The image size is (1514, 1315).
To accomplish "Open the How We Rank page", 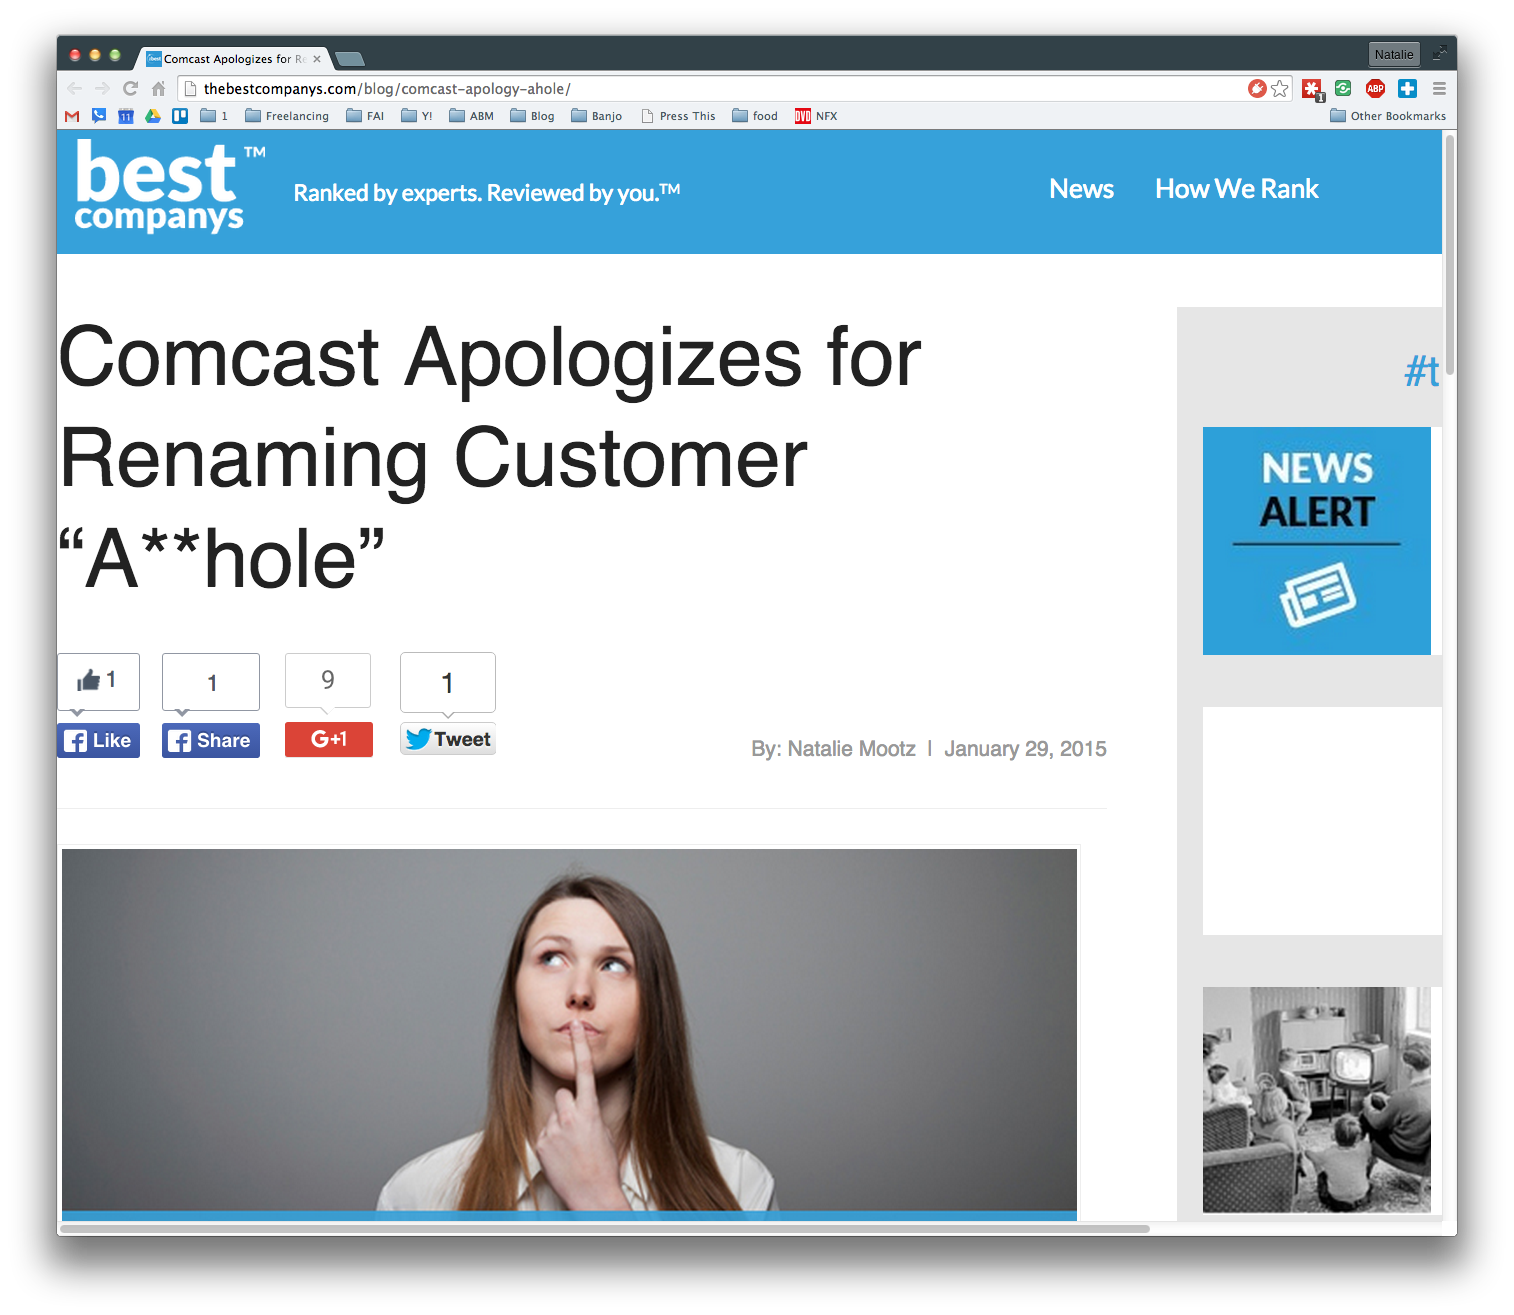I will (x=1237, y=189).
